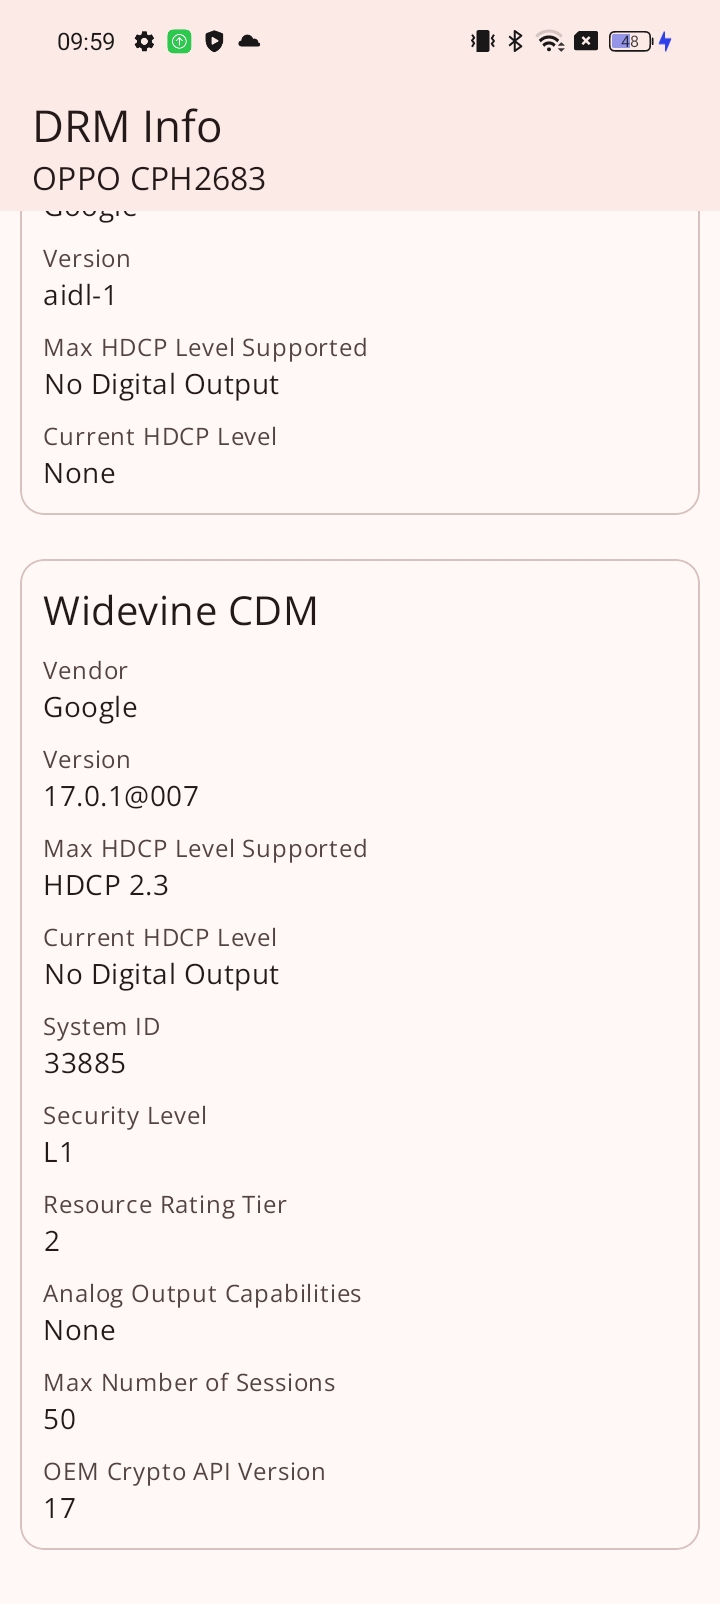Tap the 17.0.1@007 version value
The height and width of the screenshot is (1604, 720).
pyautogui.click(x=121, y=796)
